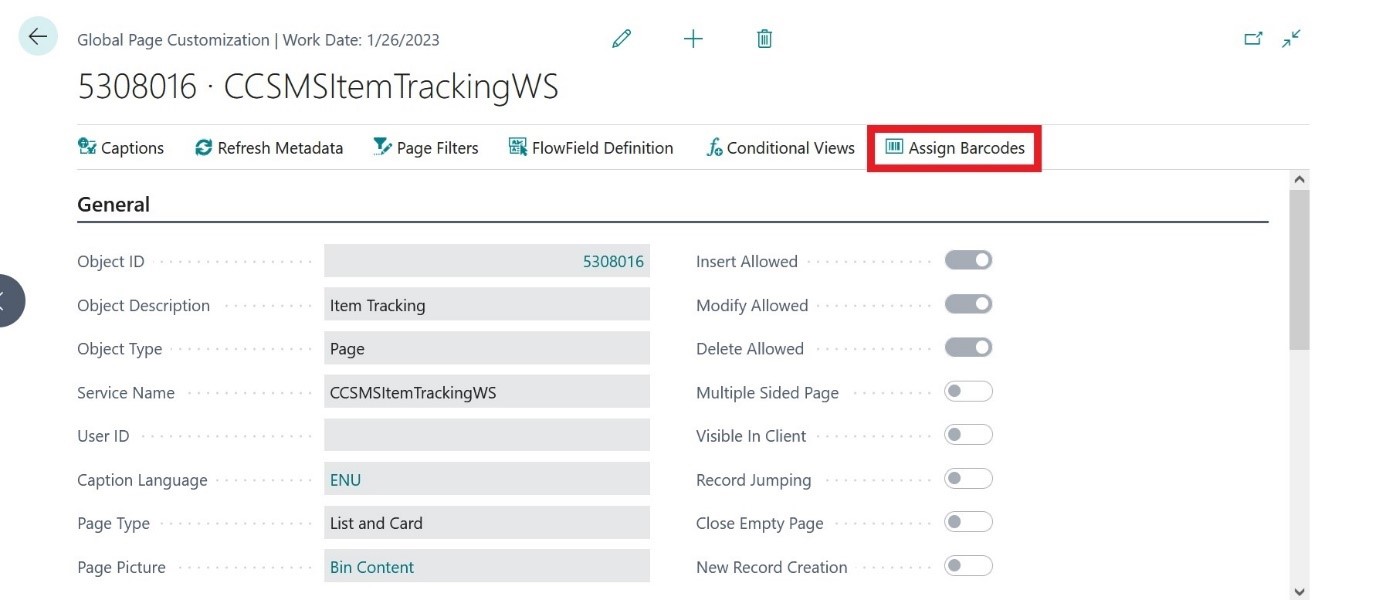This screenshot has height=600, width=1386.
Task: Collapse the General section
Action: click(113, 204)
